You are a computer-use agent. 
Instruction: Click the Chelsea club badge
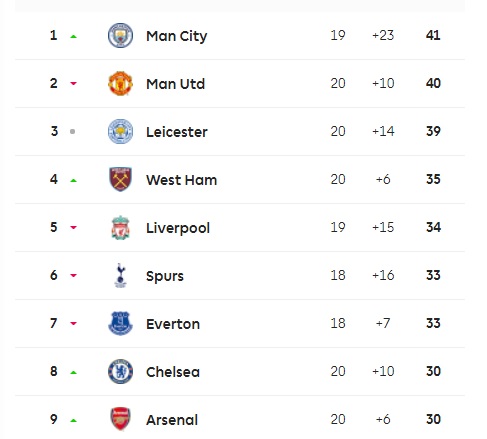[x=120, y=371]
